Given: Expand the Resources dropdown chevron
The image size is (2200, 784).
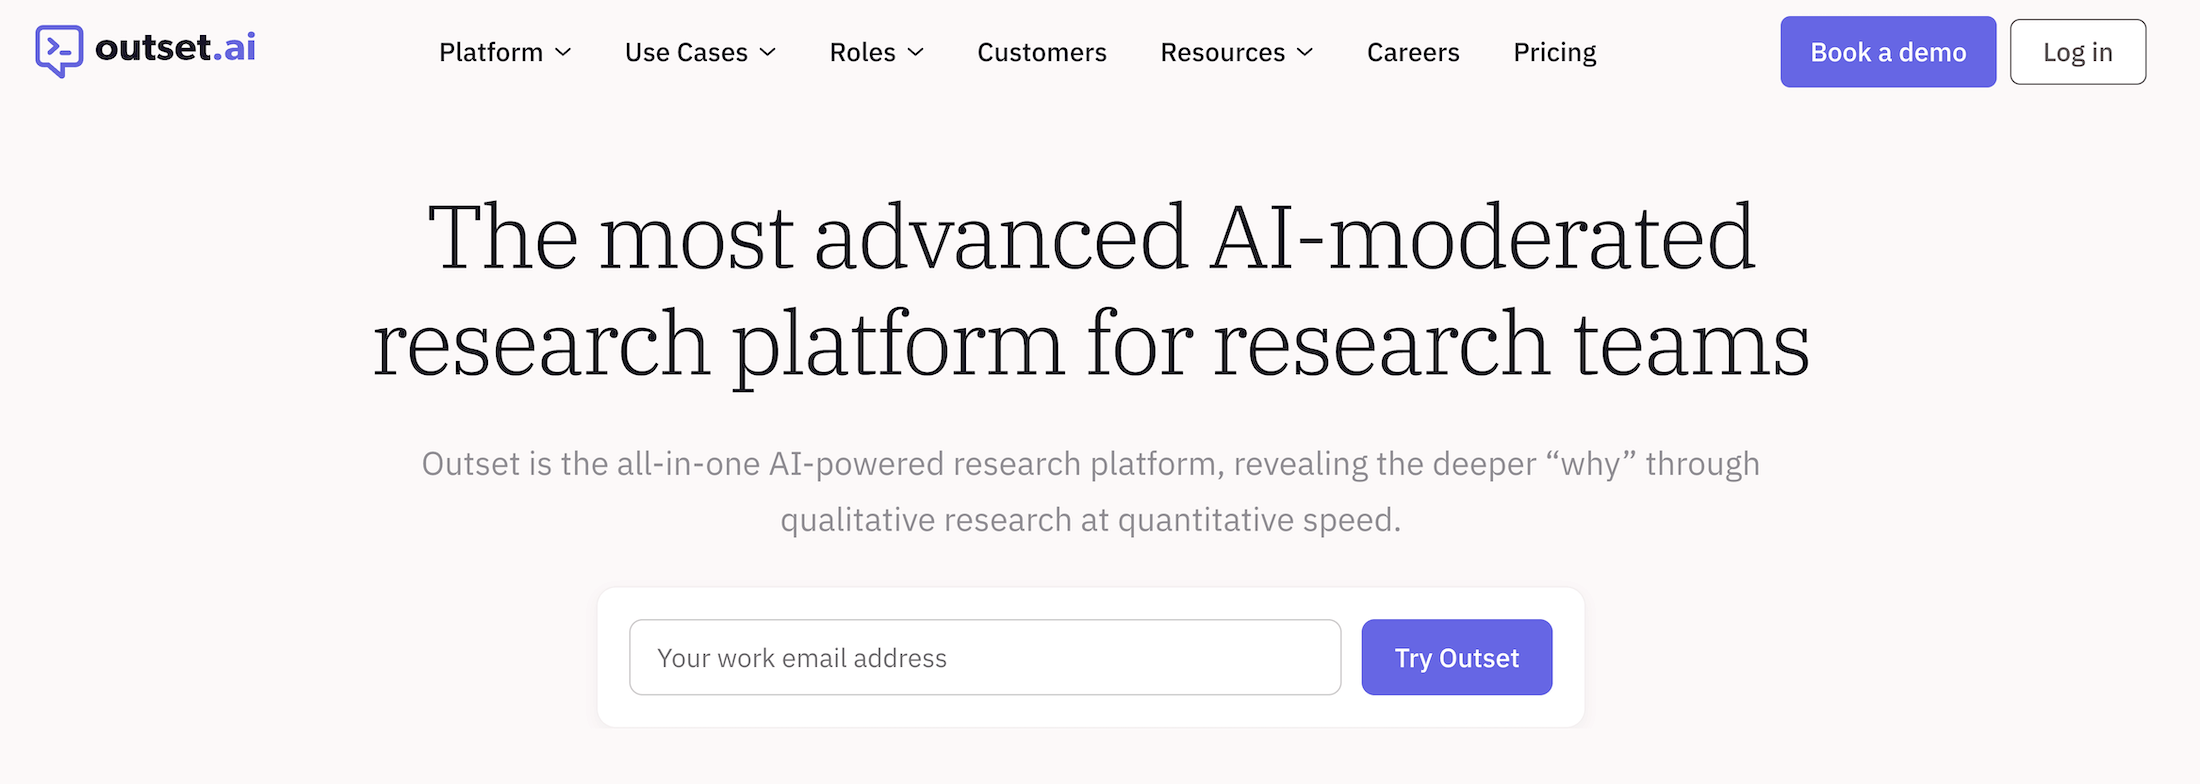Looking at the screenshot, I should pos(1306,53).
